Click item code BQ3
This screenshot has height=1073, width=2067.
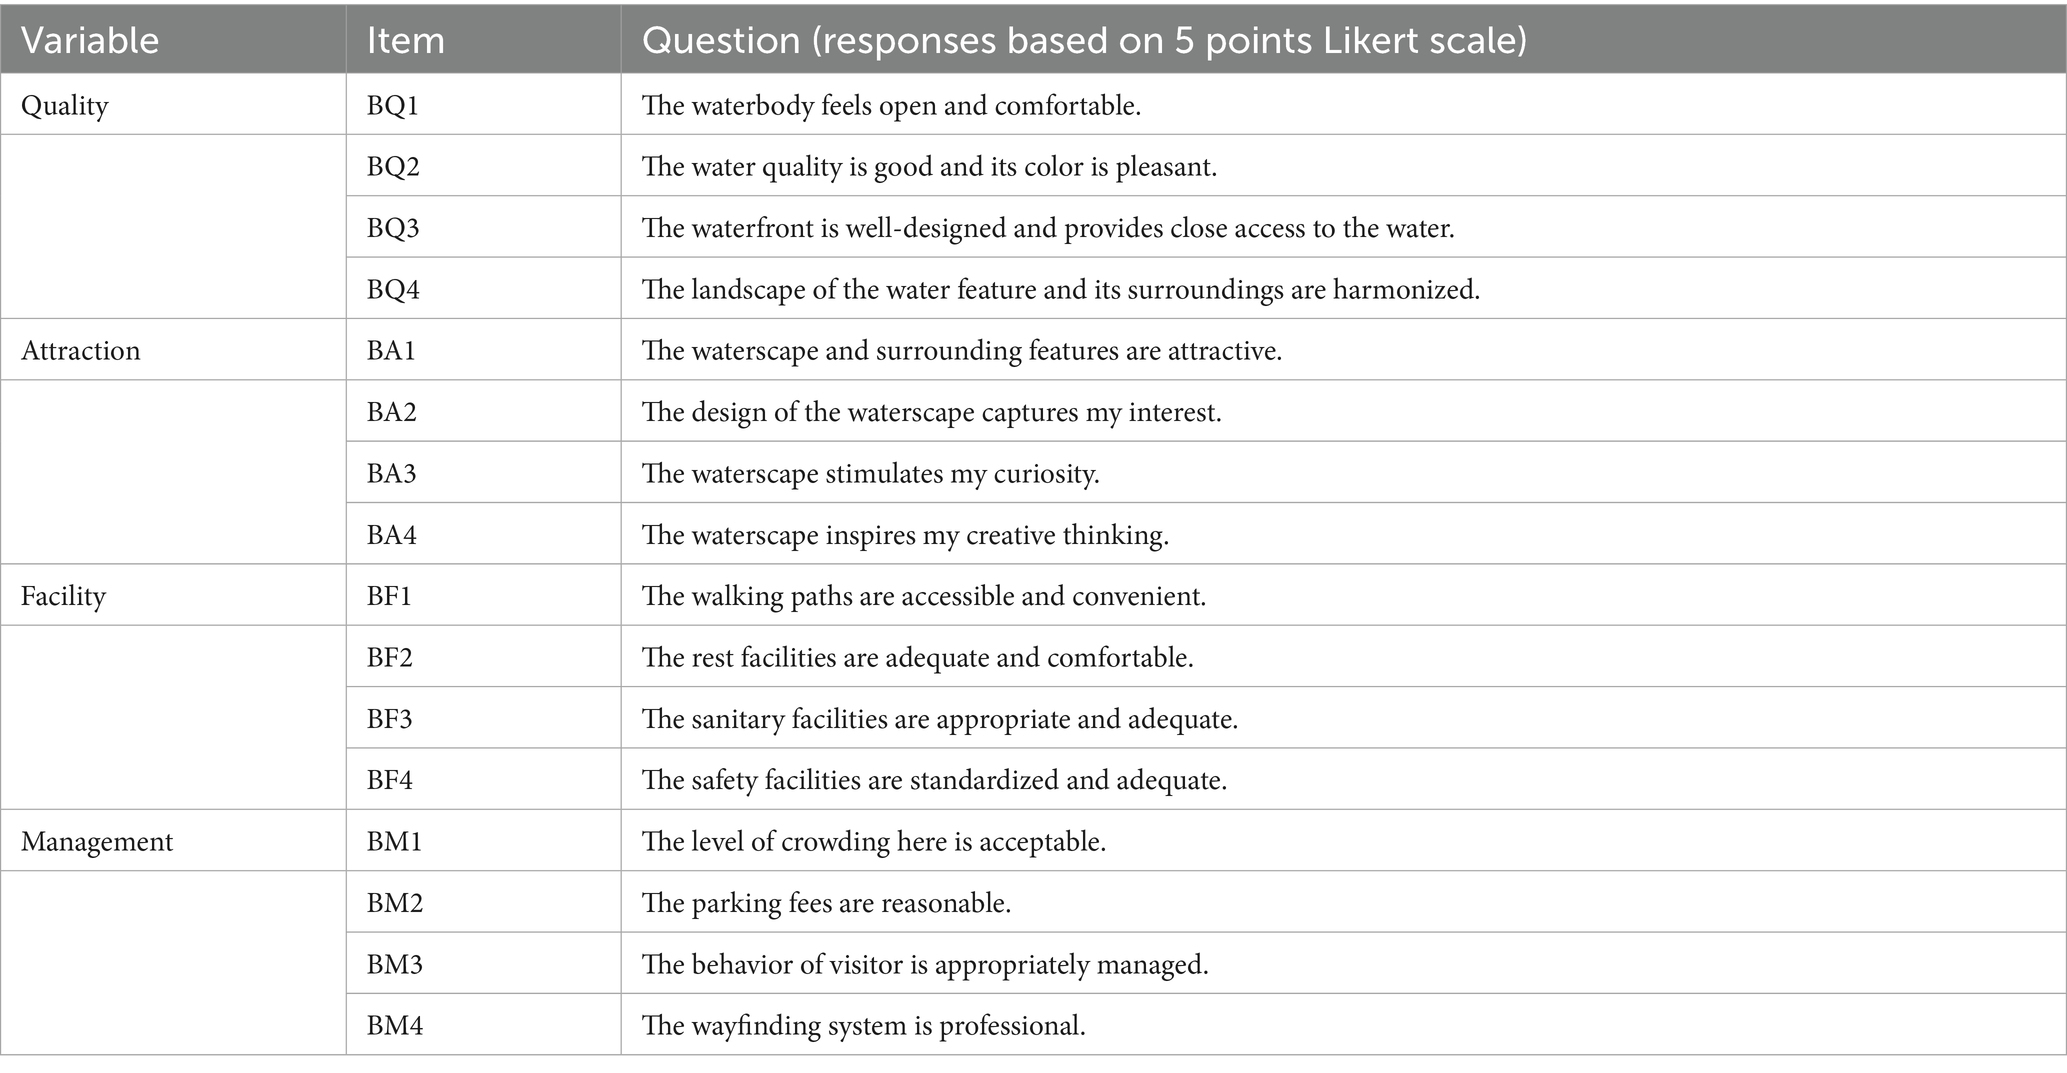point(393,228)
